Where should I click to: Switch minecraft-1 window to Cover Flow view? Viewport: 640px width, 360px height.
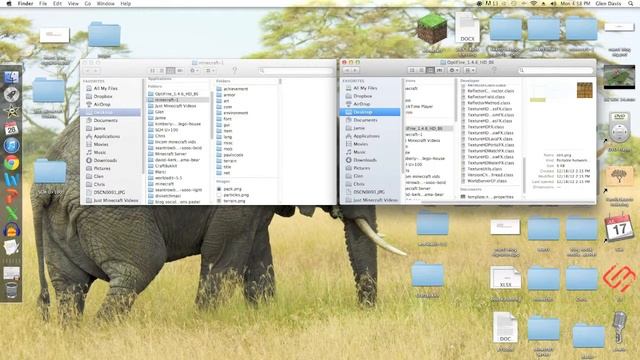click(x=180, y=71)
